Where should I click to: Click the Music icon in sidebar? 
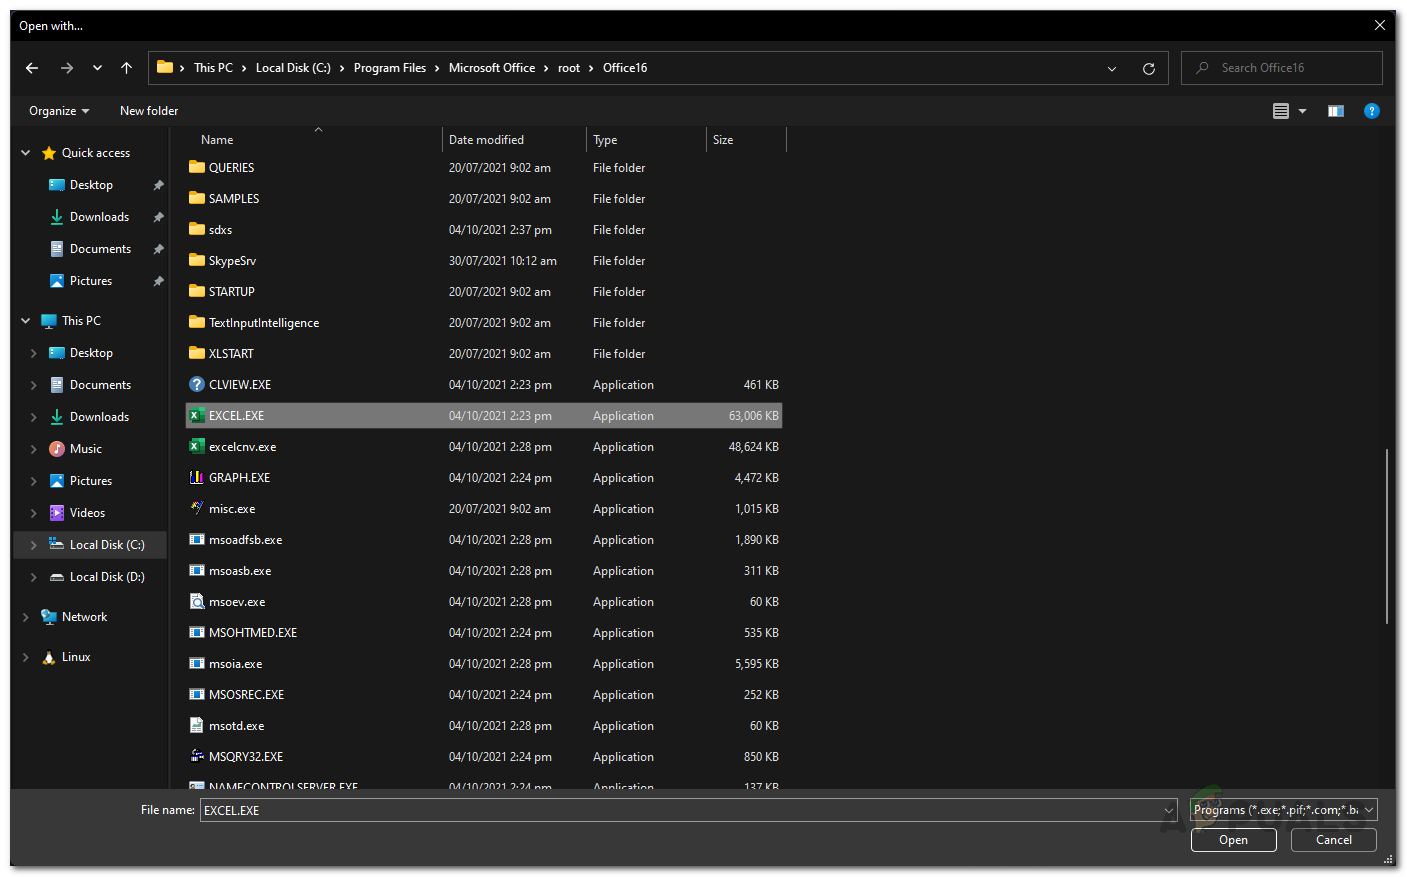coord(57,449)
